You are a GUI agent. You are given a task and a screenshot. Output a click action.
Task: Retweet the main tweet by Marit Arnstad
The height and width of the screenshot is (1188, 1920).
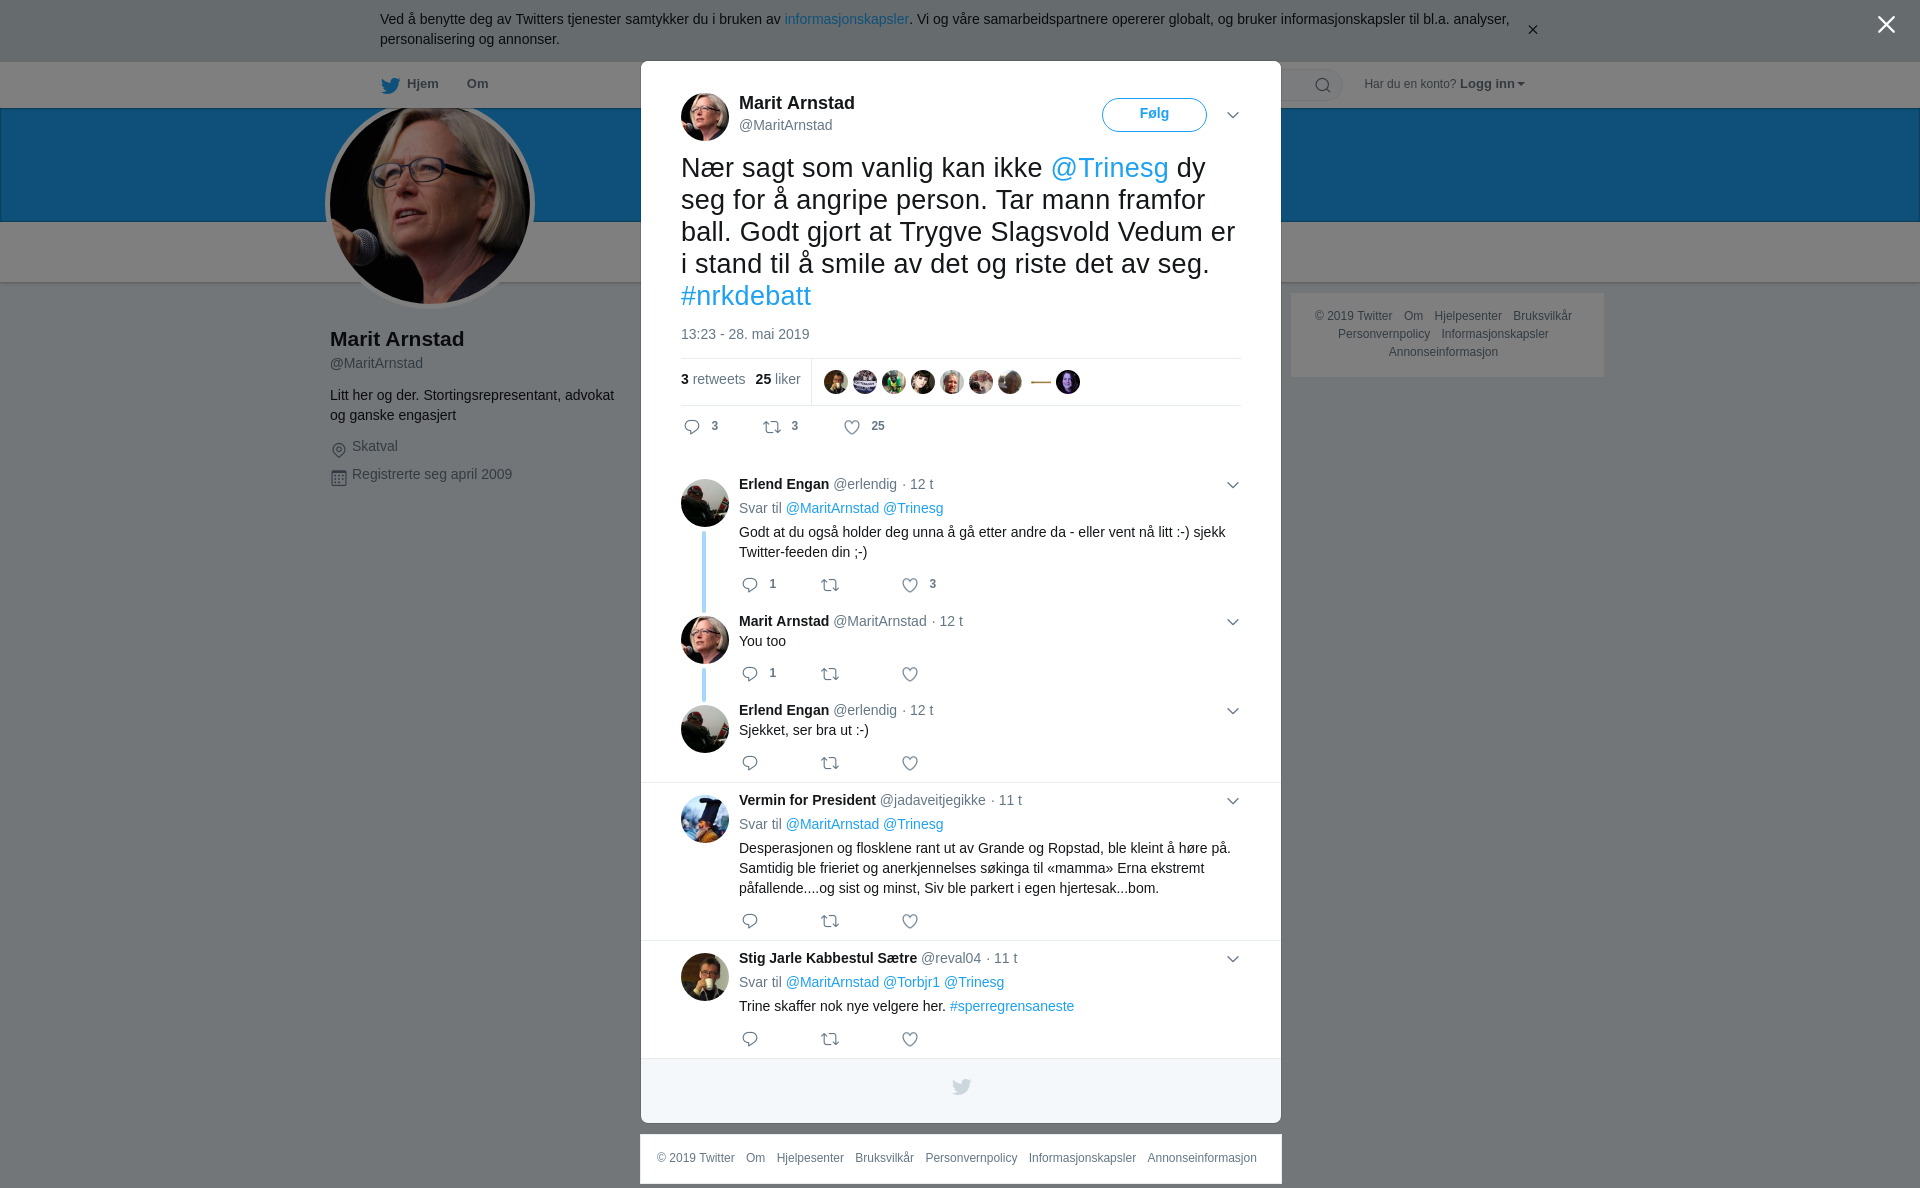772,427
